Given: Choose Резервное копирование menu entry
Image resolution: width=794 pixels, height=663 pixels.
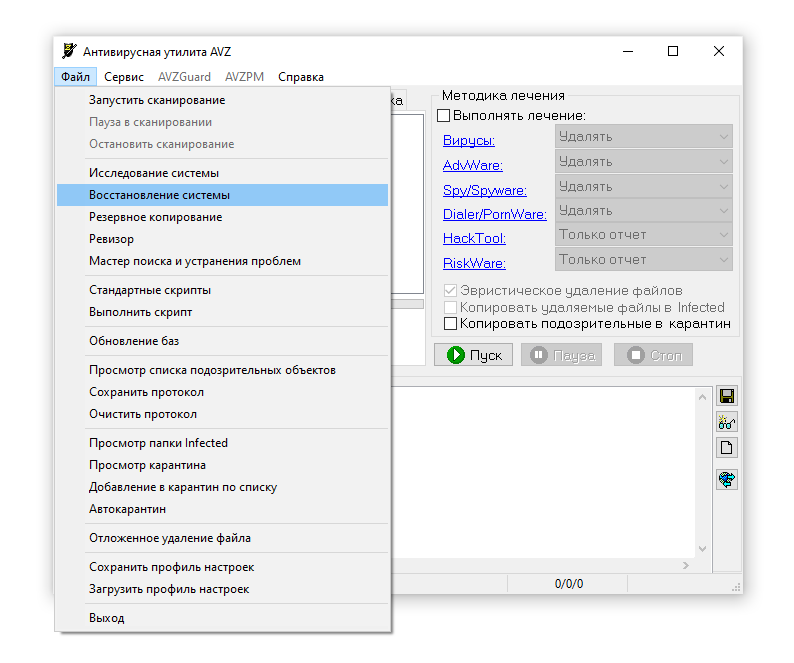Looking at the screenshot, I should tap(222, 217).
